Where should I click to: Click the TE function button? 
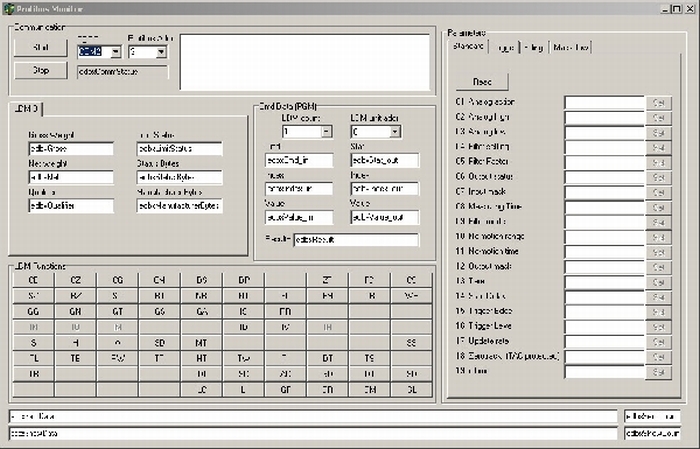tap(75, 358)
